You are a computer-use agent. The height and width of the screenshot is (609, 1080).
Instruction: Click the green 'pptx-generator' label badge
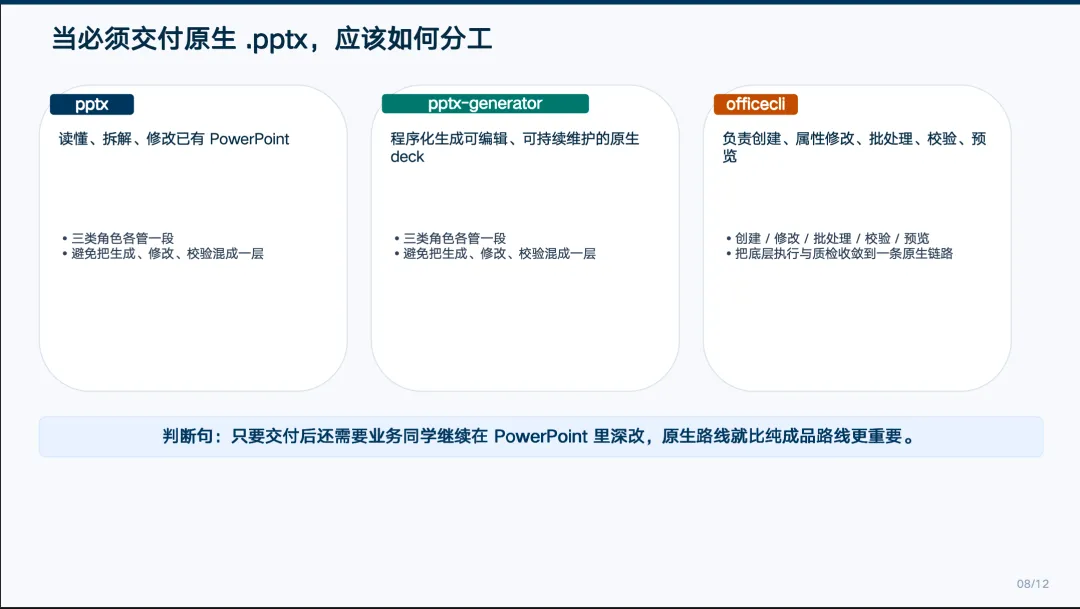pyautogui.click(x=485, y=103)
